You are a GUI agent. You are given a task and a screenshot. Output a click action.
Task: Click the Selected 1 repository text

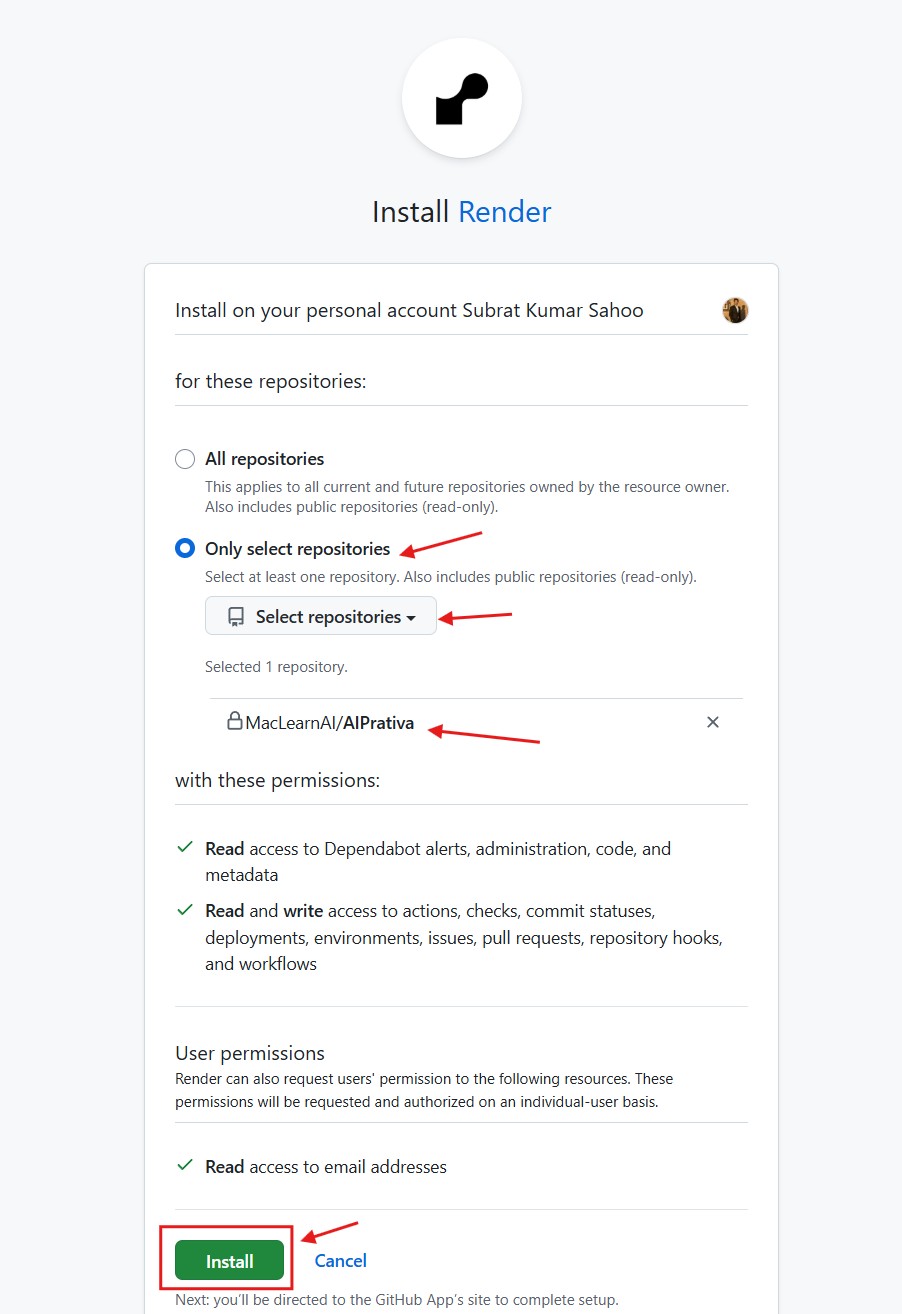(276, 667)
